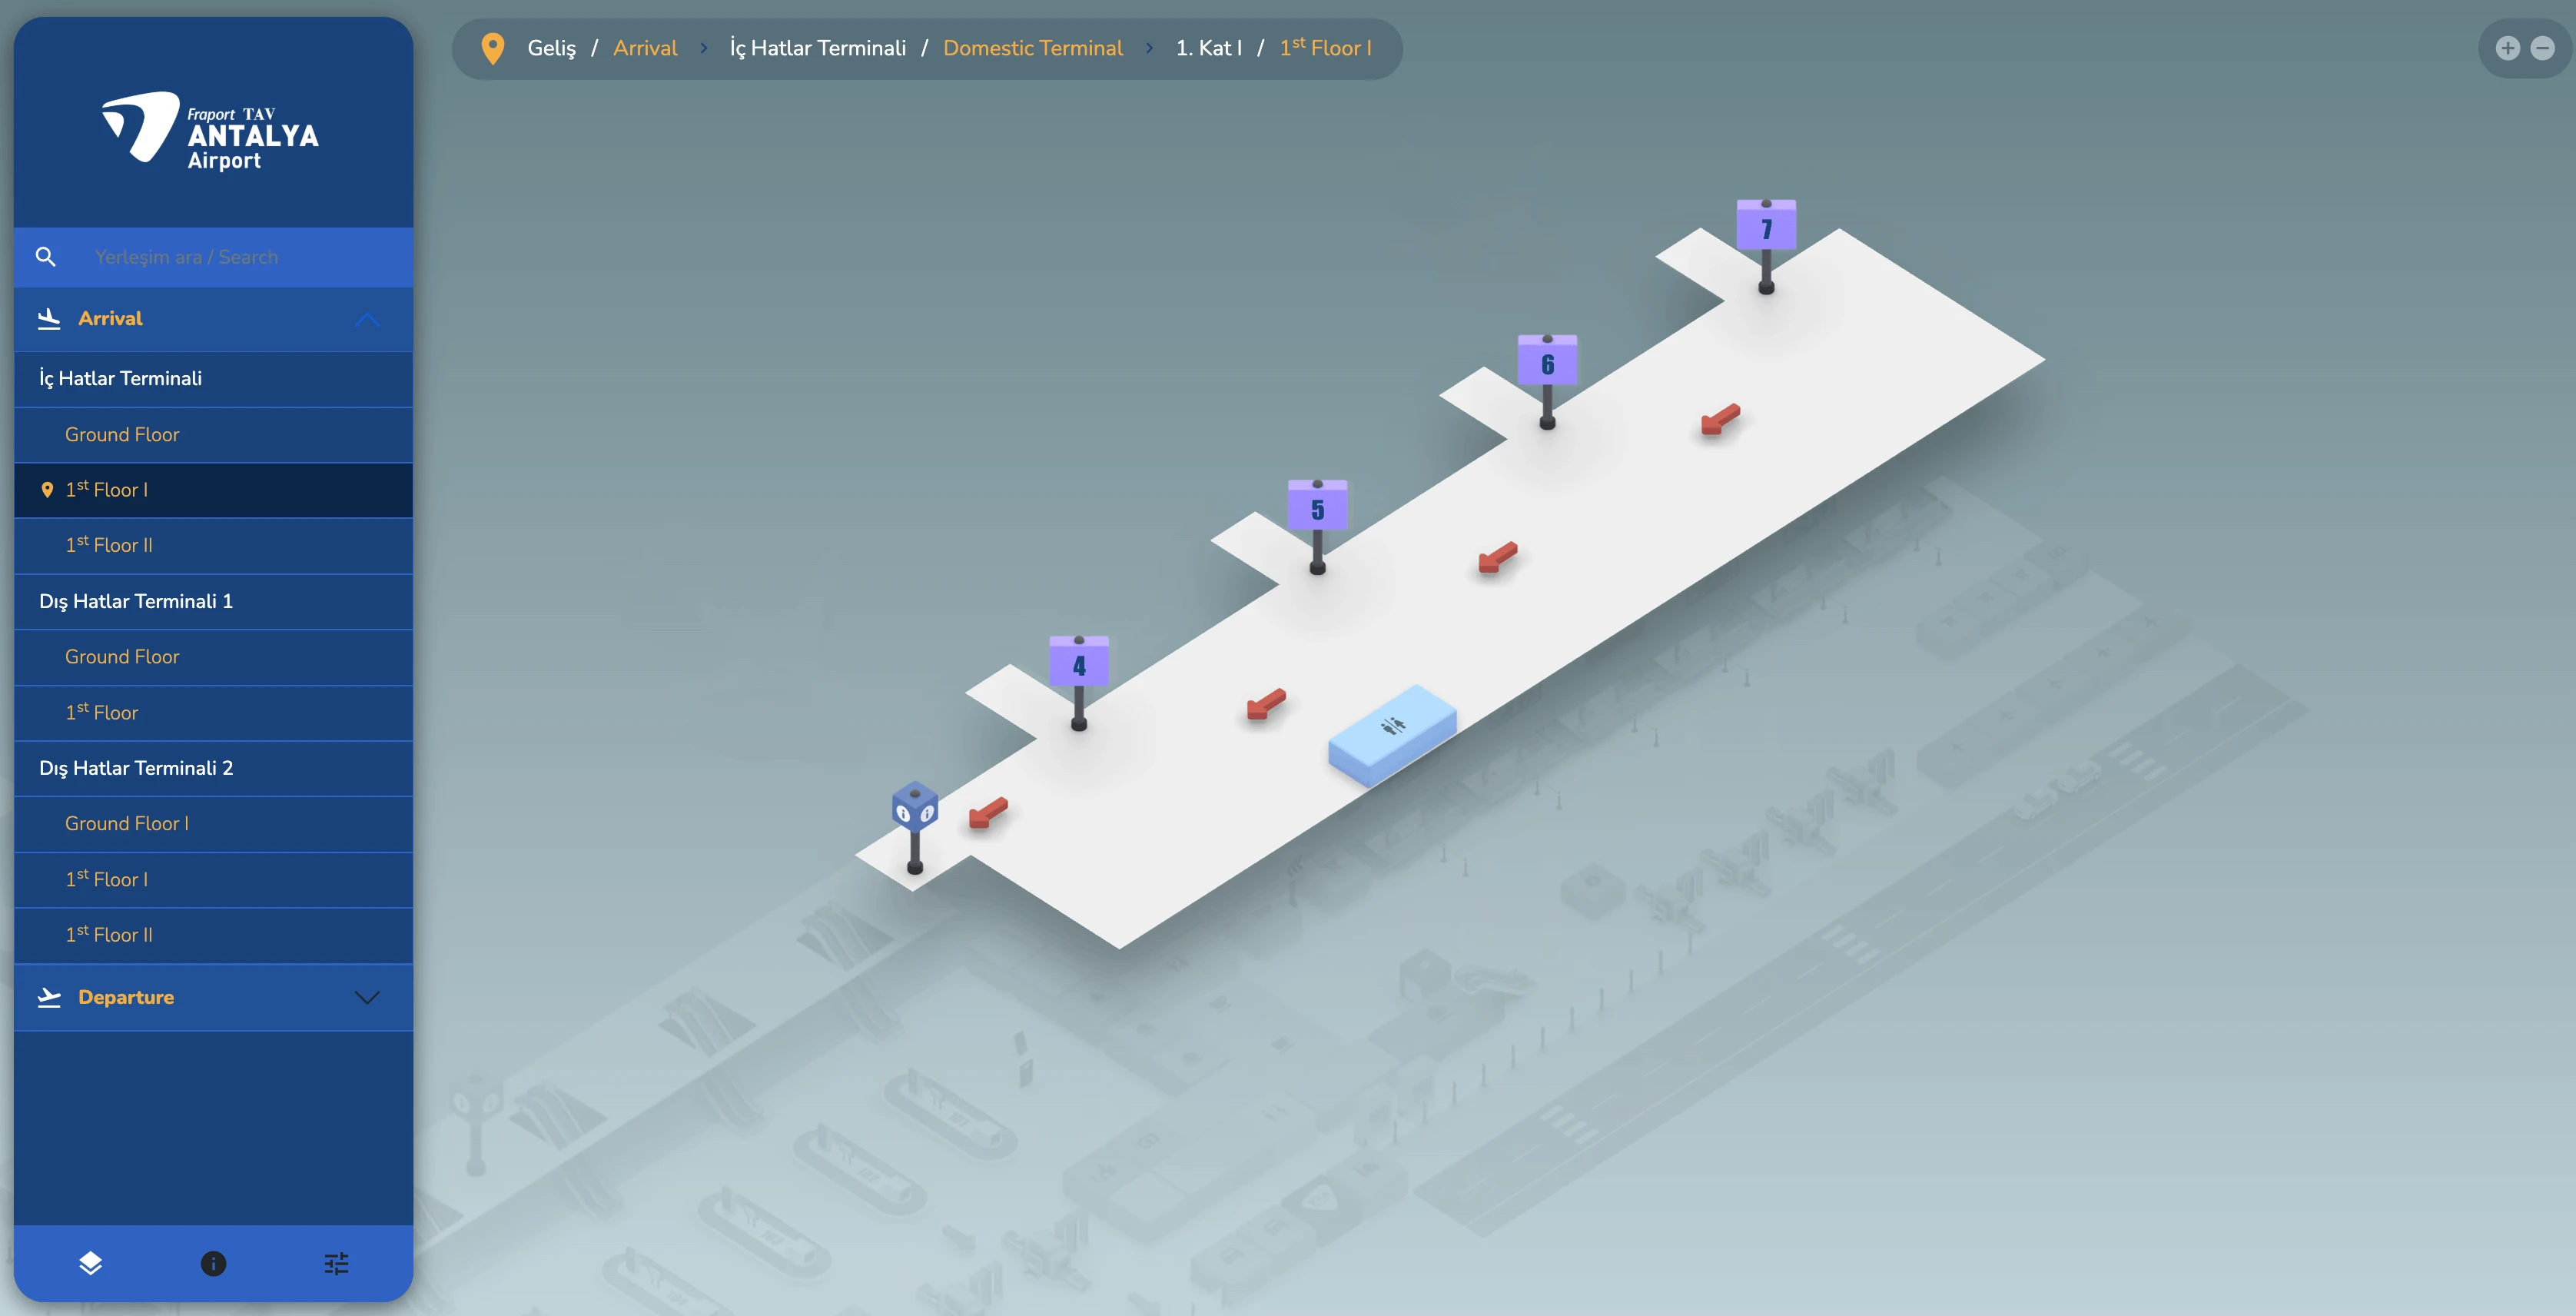This screenshot has height=1316, width=2576.
Task: Click Domestic Terminal in breadcrumb
Action: coord(1032,48)
